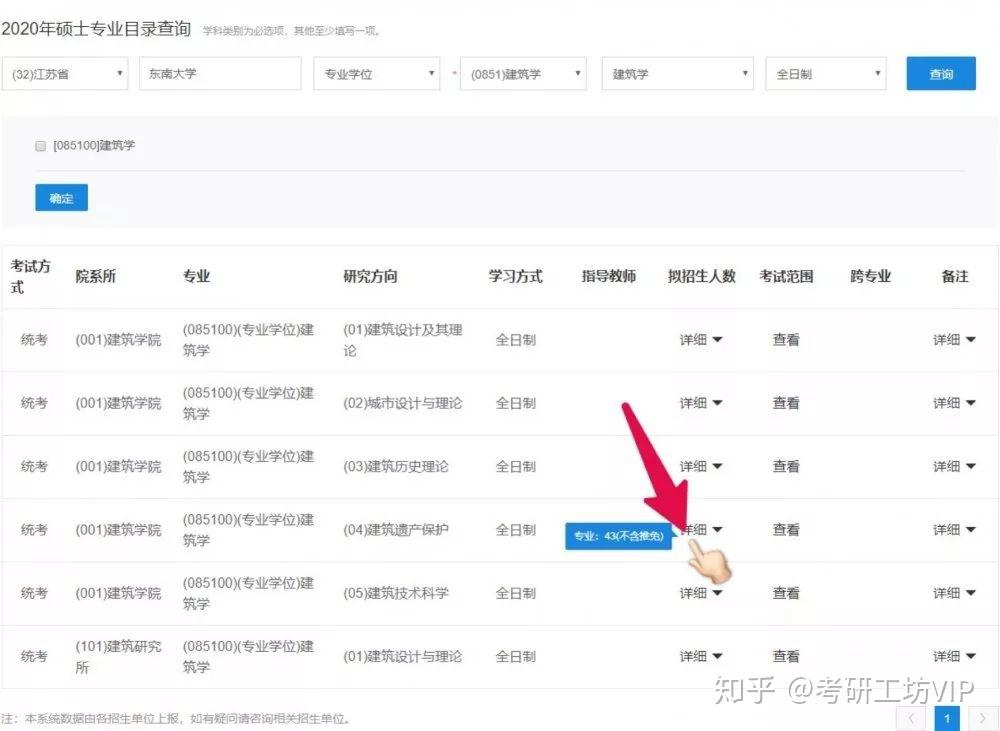Open the (0851)建筑学 discipline dropdown
This screenshot has width=1000, height=731.
click(x=523, y=74)
